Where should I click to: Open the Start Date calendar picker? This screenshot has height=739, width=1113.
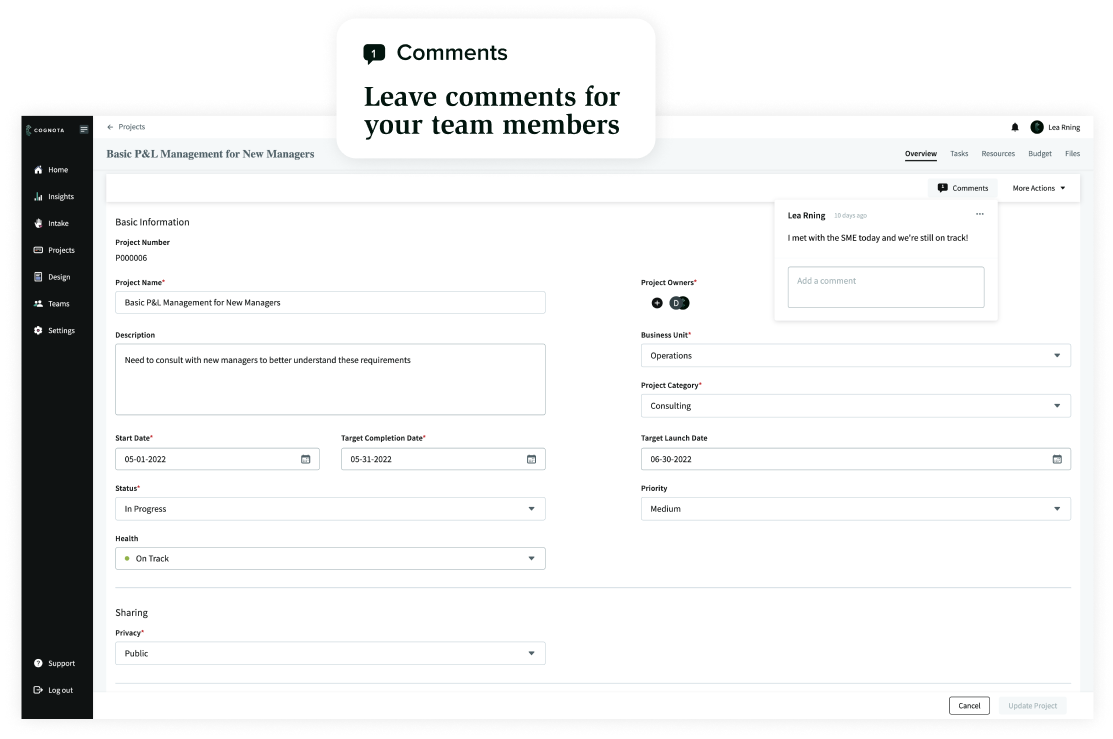[x=305, y=459]
